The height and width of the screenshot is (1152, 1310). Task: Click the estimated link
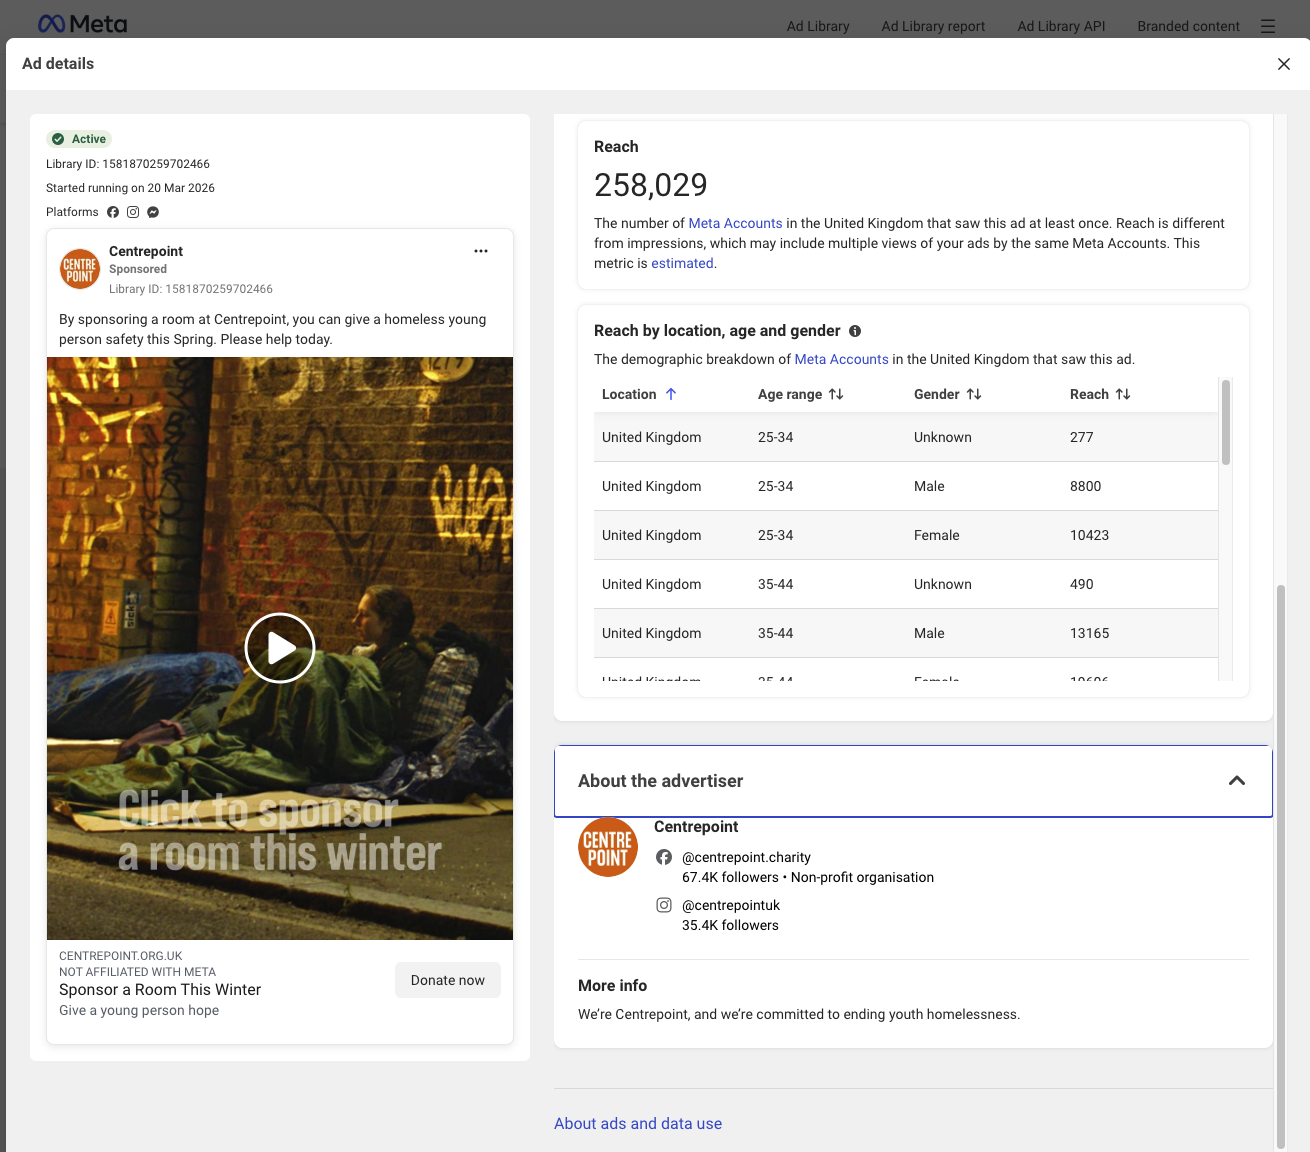tap(682, 263)
